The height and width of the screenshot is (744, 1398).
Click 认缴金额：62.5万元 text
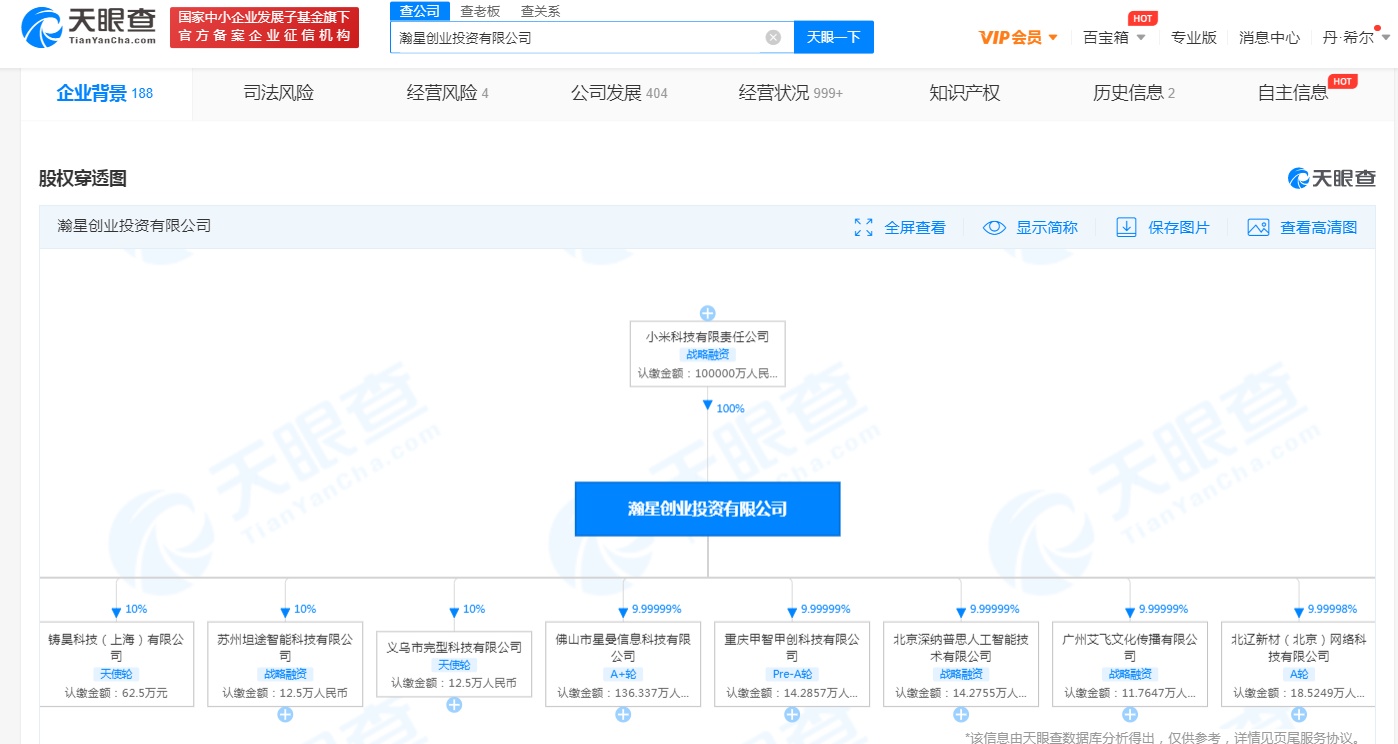(x=116, y=692)
